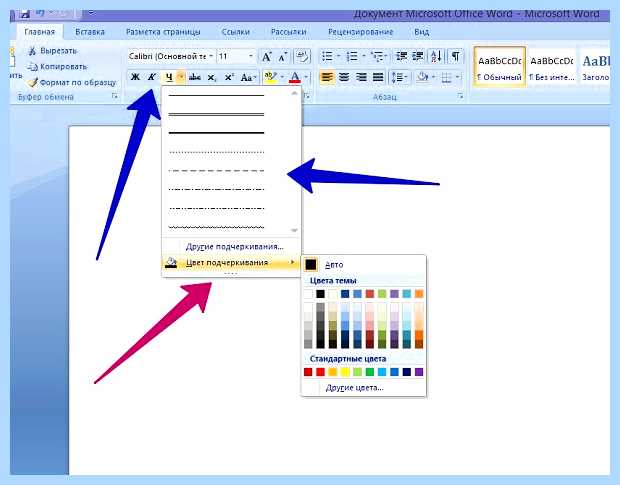Sort text alphabetically icon
This screenshot has width=620, height=485.
tap(436, 56)
